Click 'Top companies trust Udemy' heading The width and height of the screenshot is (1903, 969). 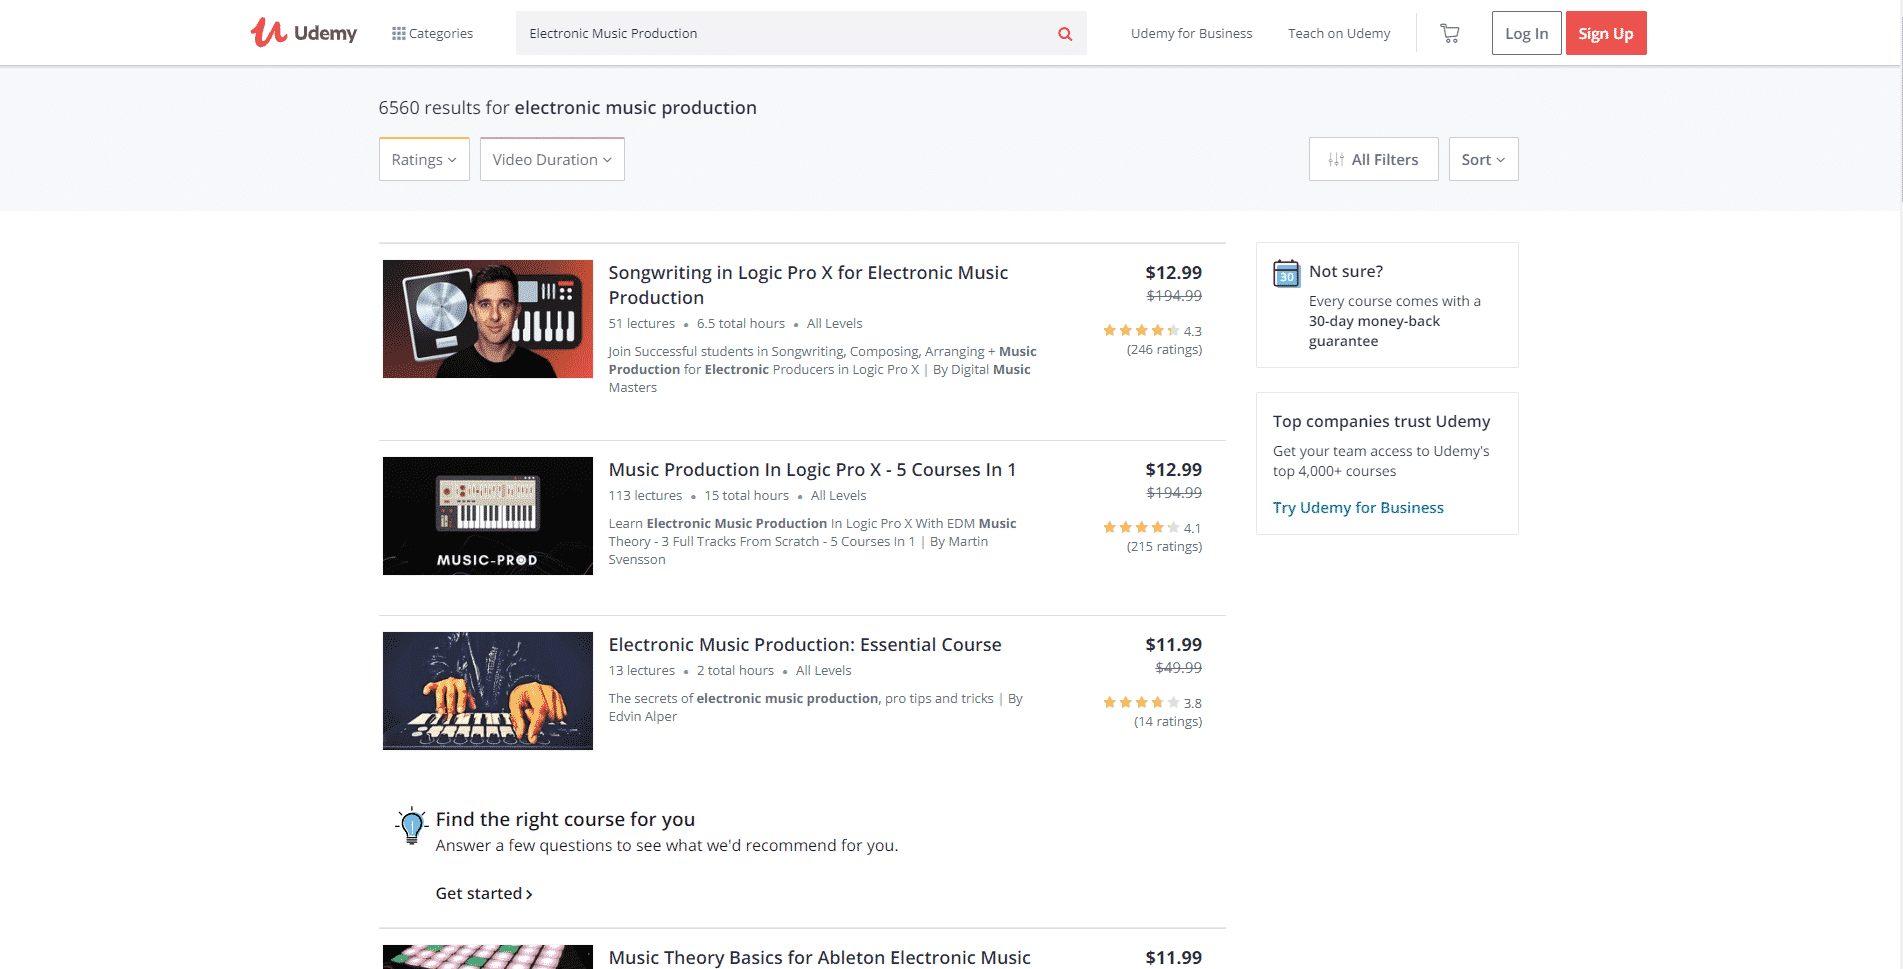(1381, 422)
